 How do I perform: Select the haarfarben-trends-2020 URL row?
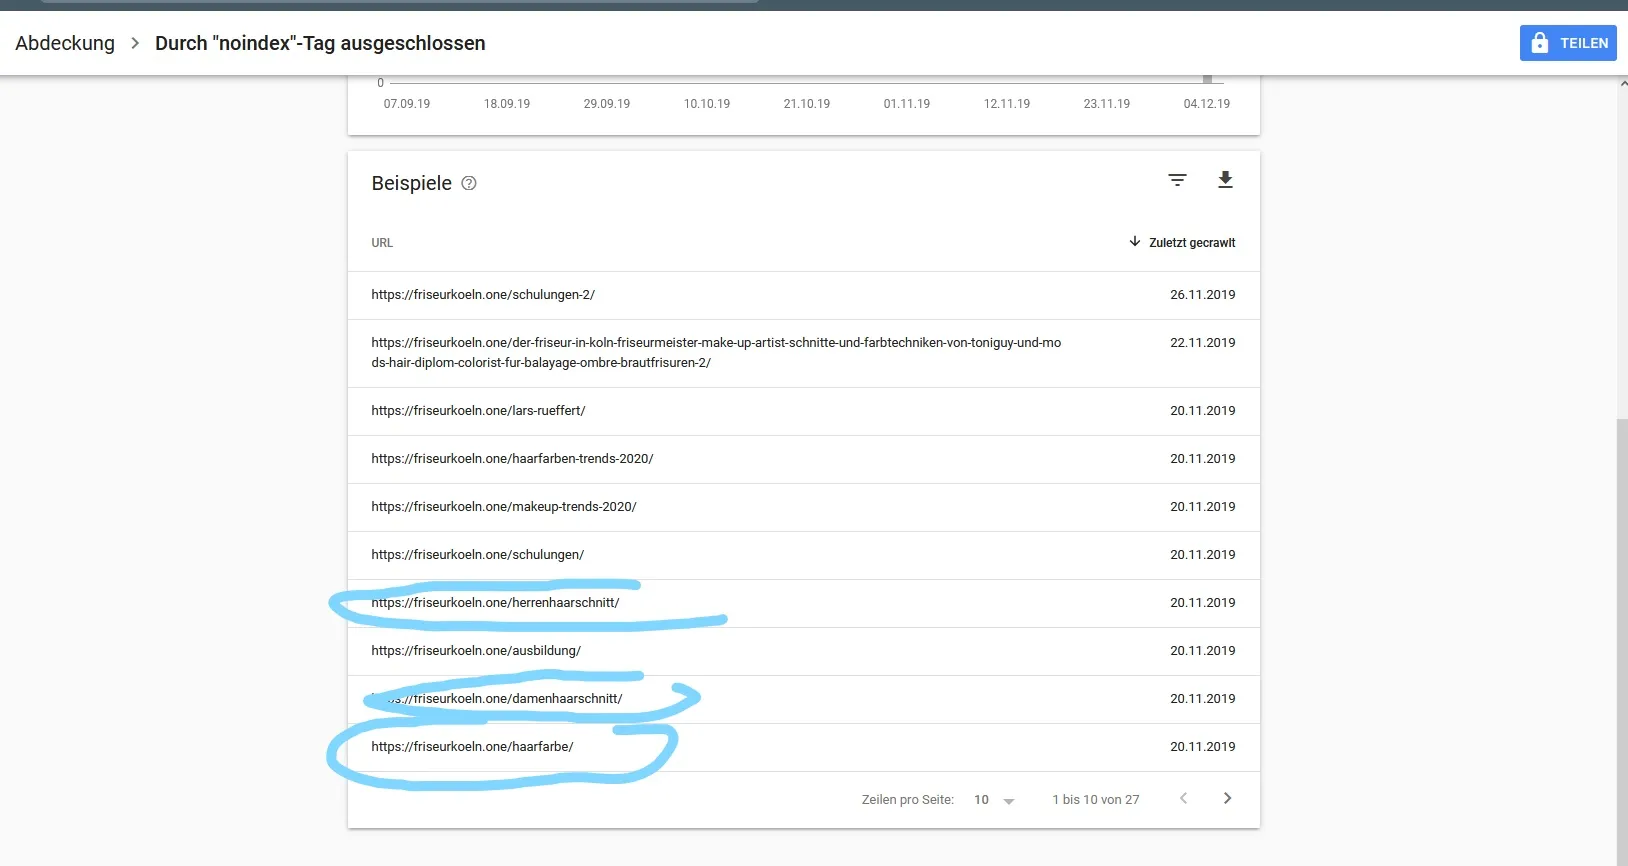coord(803,459)
